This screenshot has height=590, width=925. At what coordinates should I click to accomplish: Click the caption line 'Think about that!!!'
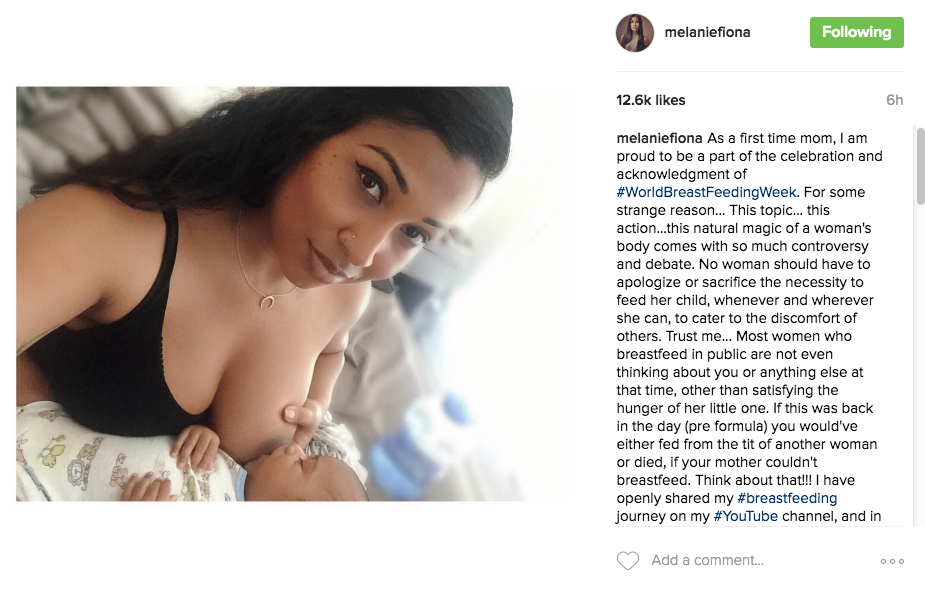coord(754,480)
